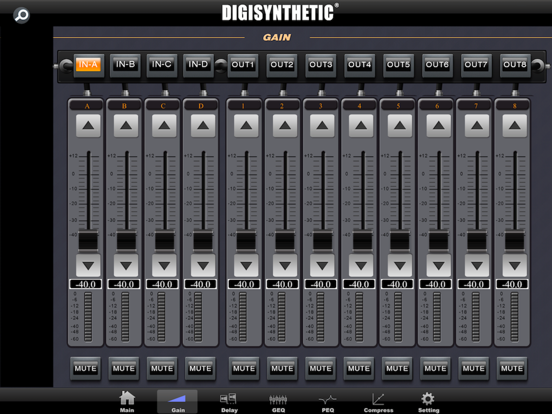Image resolution: width=552 pixels, height=414 pixels.
Task: Click output 2 gain up arrow
Action: 285,126
